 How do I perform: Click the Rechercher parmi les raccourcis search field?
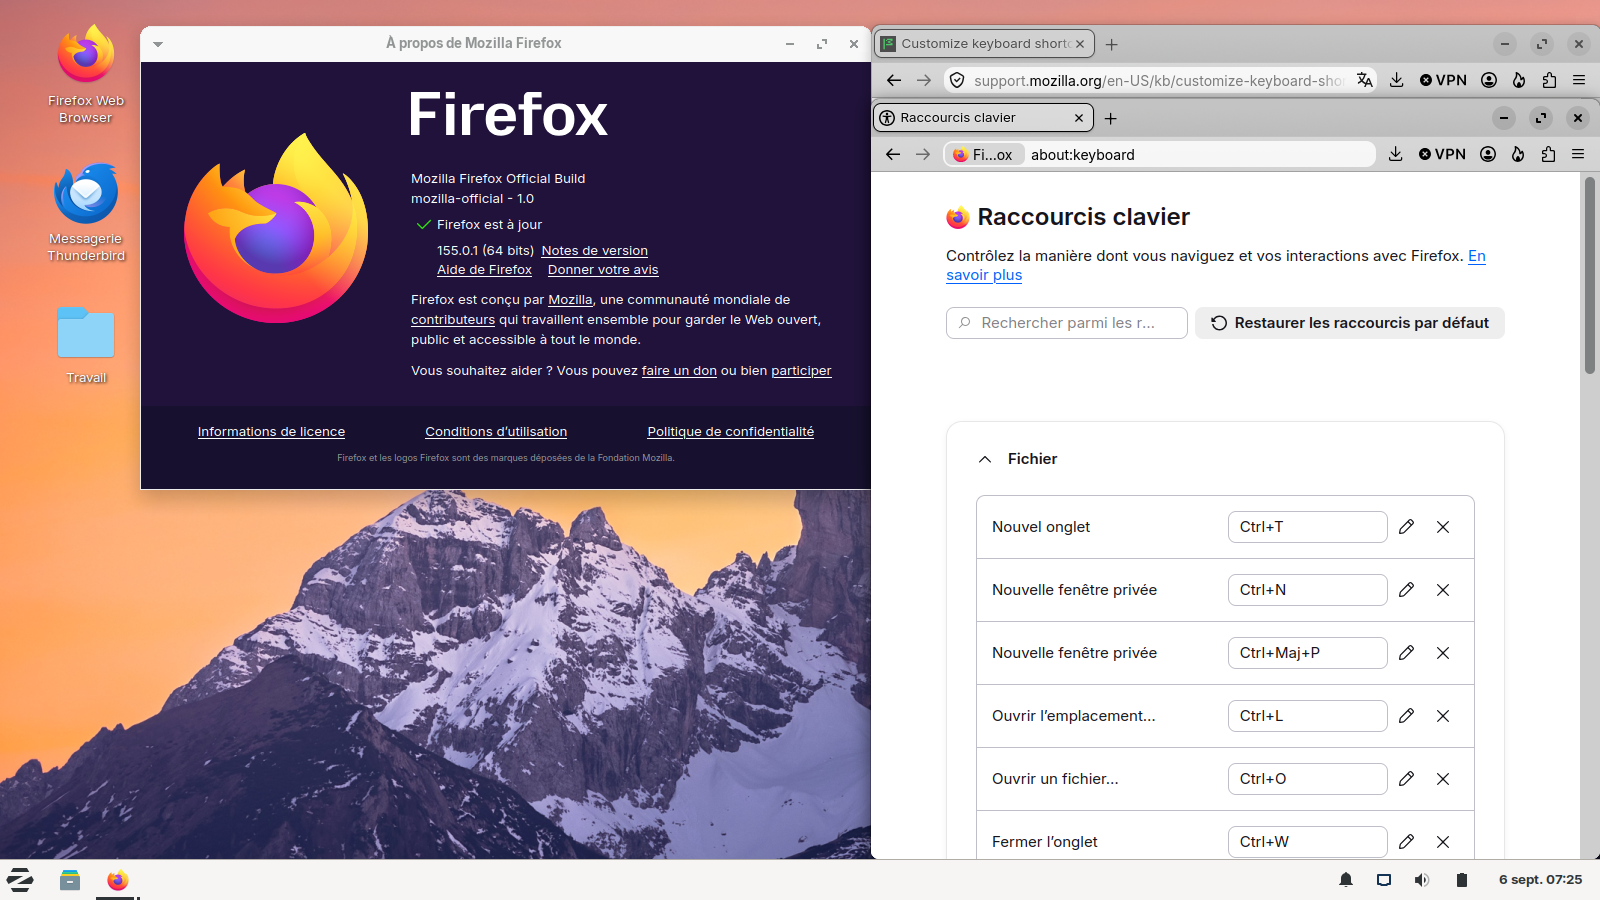coord(1067,323)
